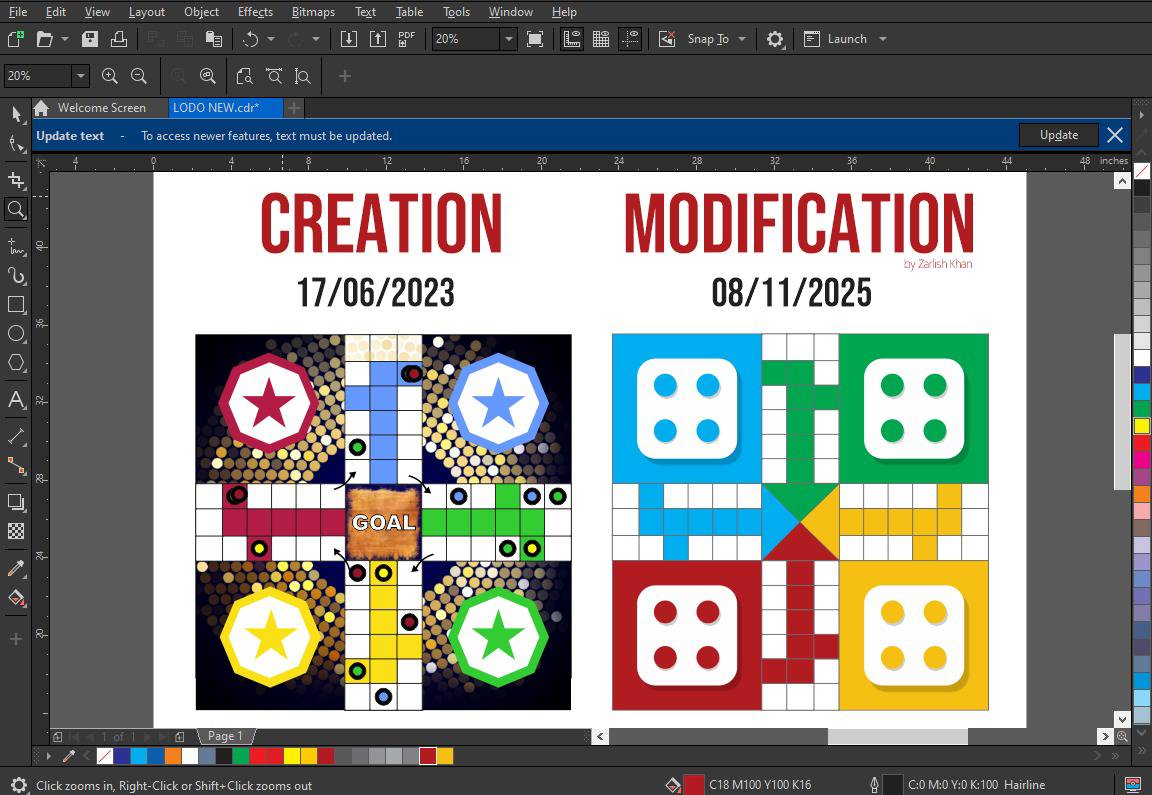Screen dimensions: 1152x795
Task: Select the Interactive Fill tool
Action: tap(16, 597)
